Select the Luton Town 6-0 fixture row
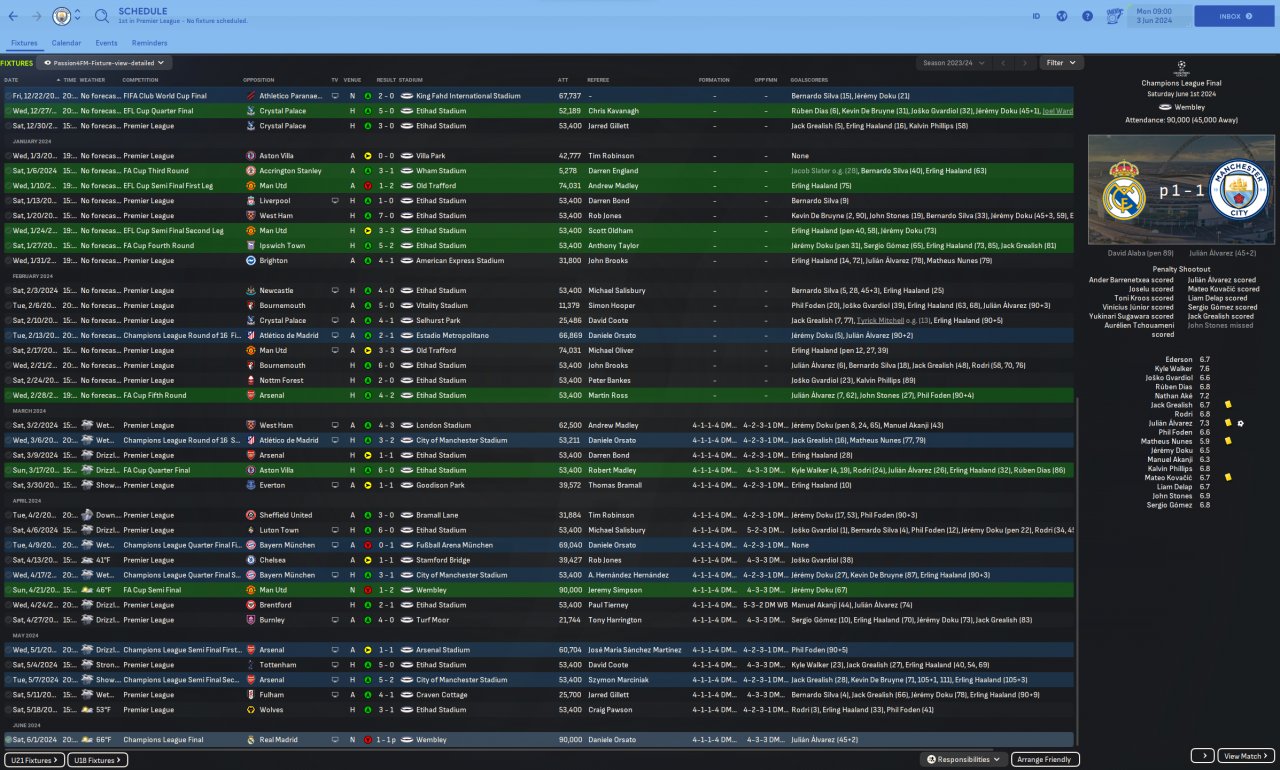1280x770 pixels. tap(537, 530)
